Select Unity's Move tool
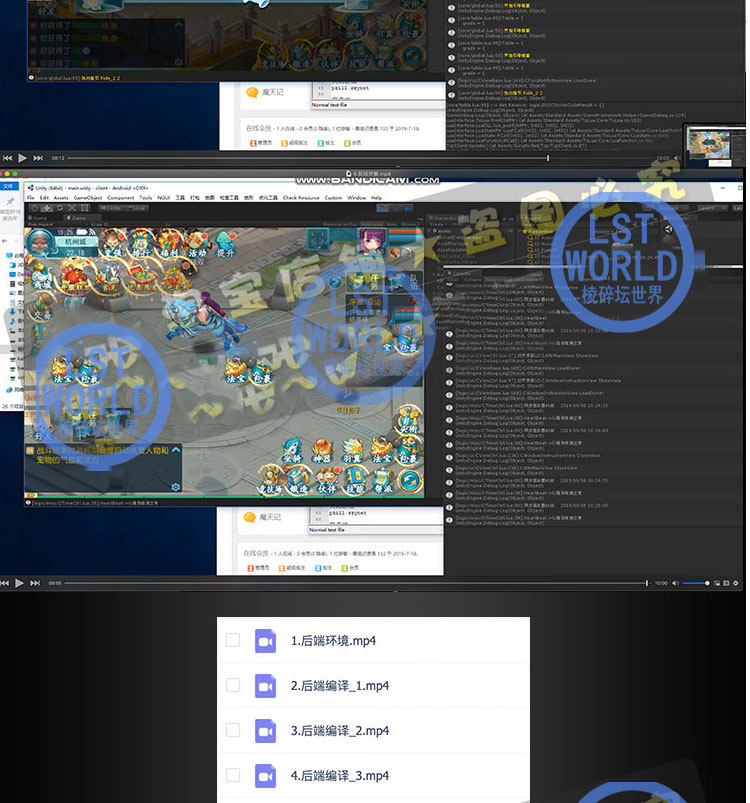This screenshot has height=803, width=750. pos(47,208)
